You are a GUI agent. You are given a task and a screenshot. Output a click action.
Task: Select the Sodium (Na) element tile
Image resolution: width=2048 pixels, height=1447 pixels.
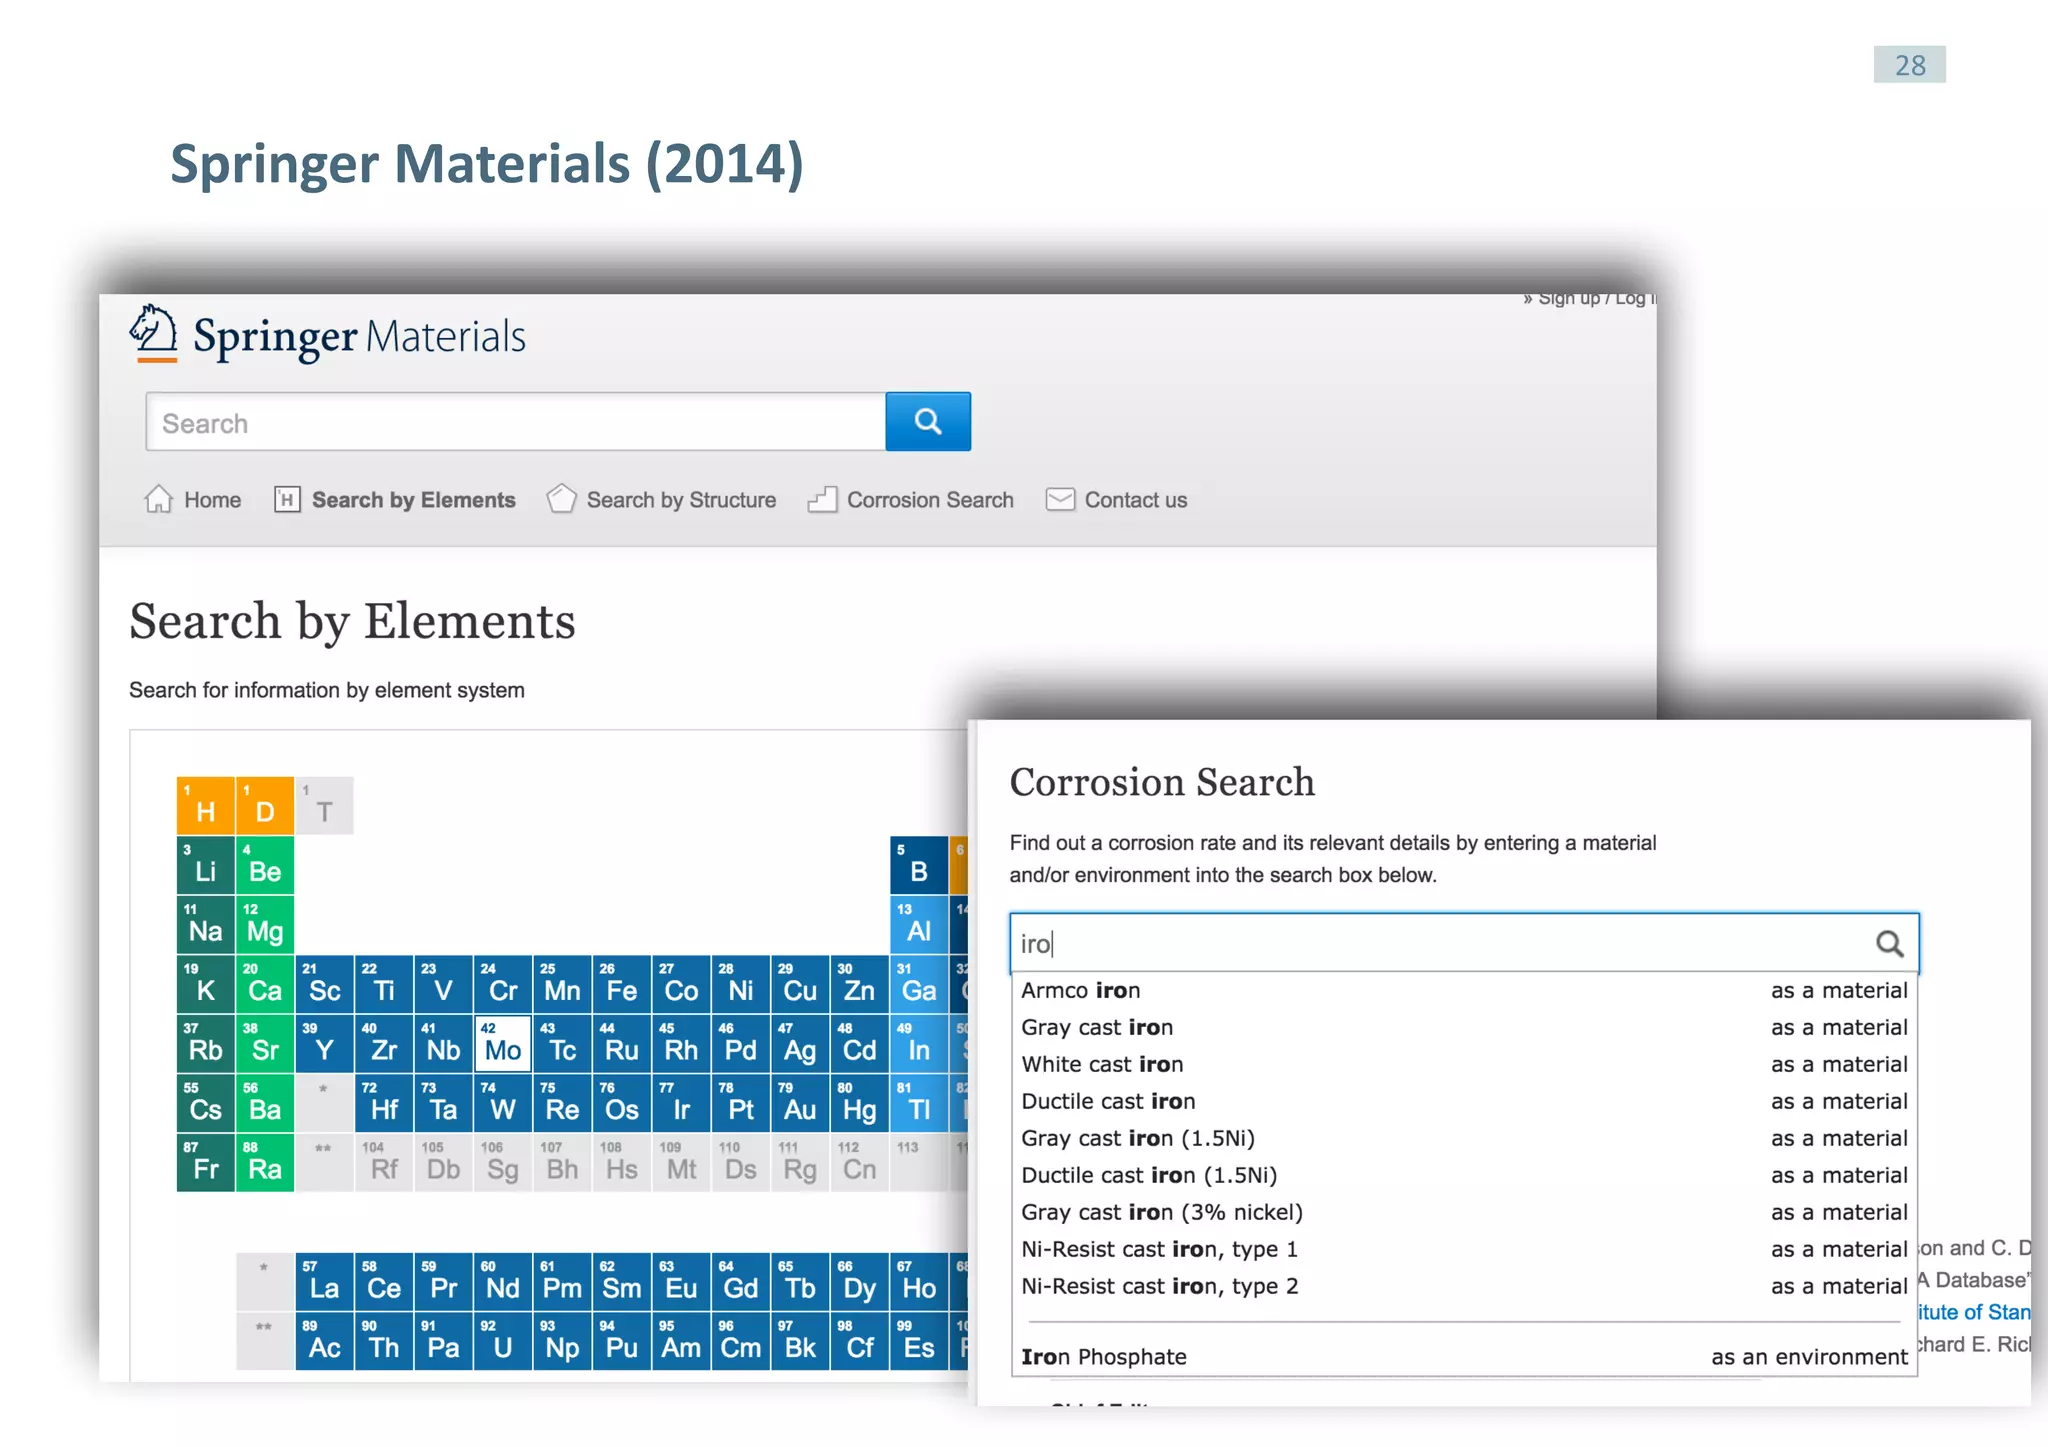click(205, 925)
